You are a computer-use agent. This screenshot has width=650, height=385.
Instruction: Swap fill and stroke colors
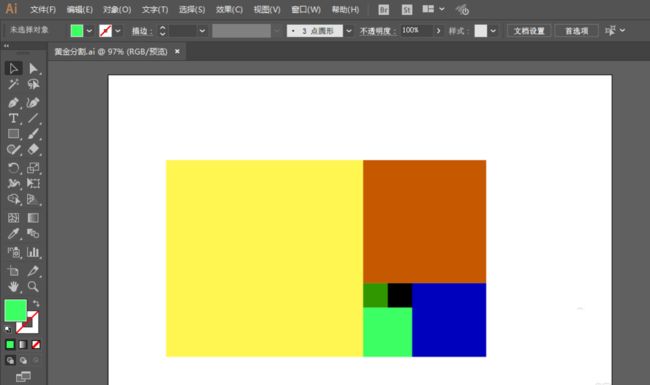36,303
